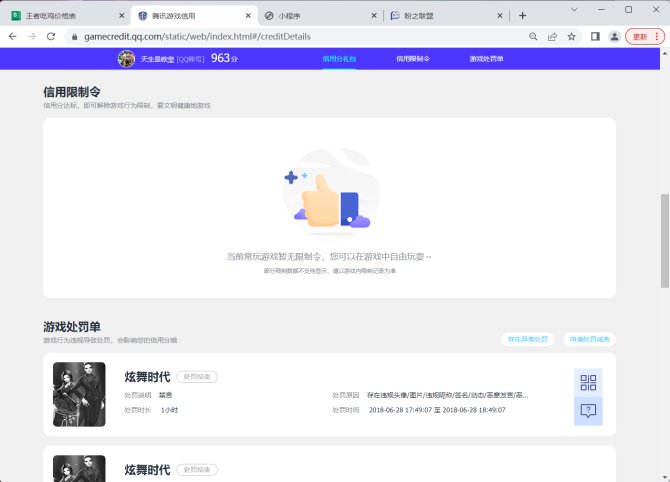Open 信用分礼包 header tab

pos(339,59)
